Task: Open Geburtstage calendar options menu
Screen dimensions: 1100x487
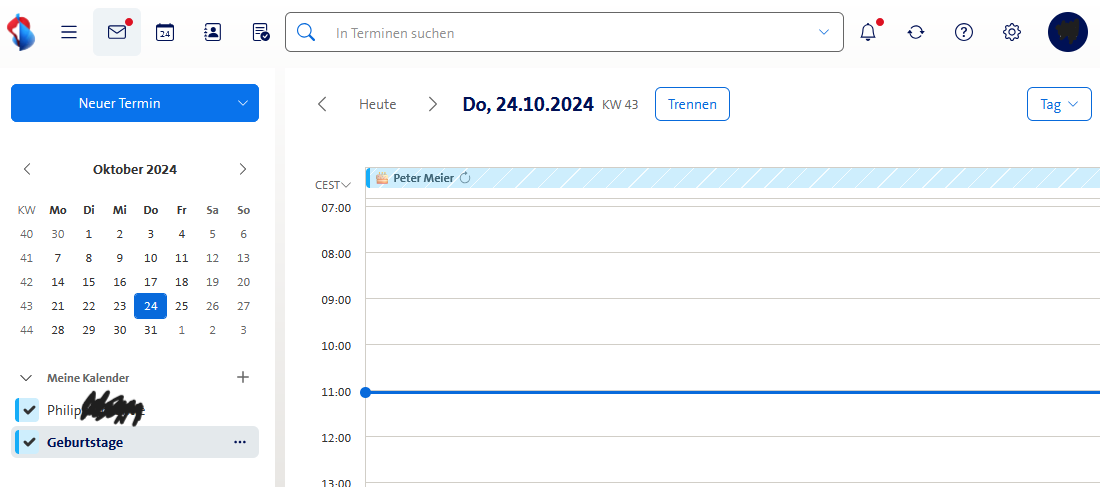Action: 239,442
